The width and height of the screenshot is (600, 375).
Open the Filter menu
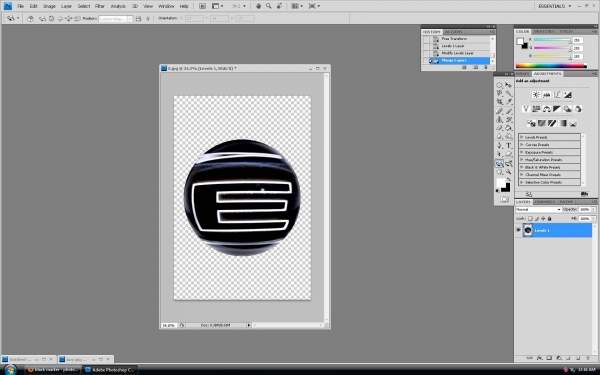(x=100, y=6)
